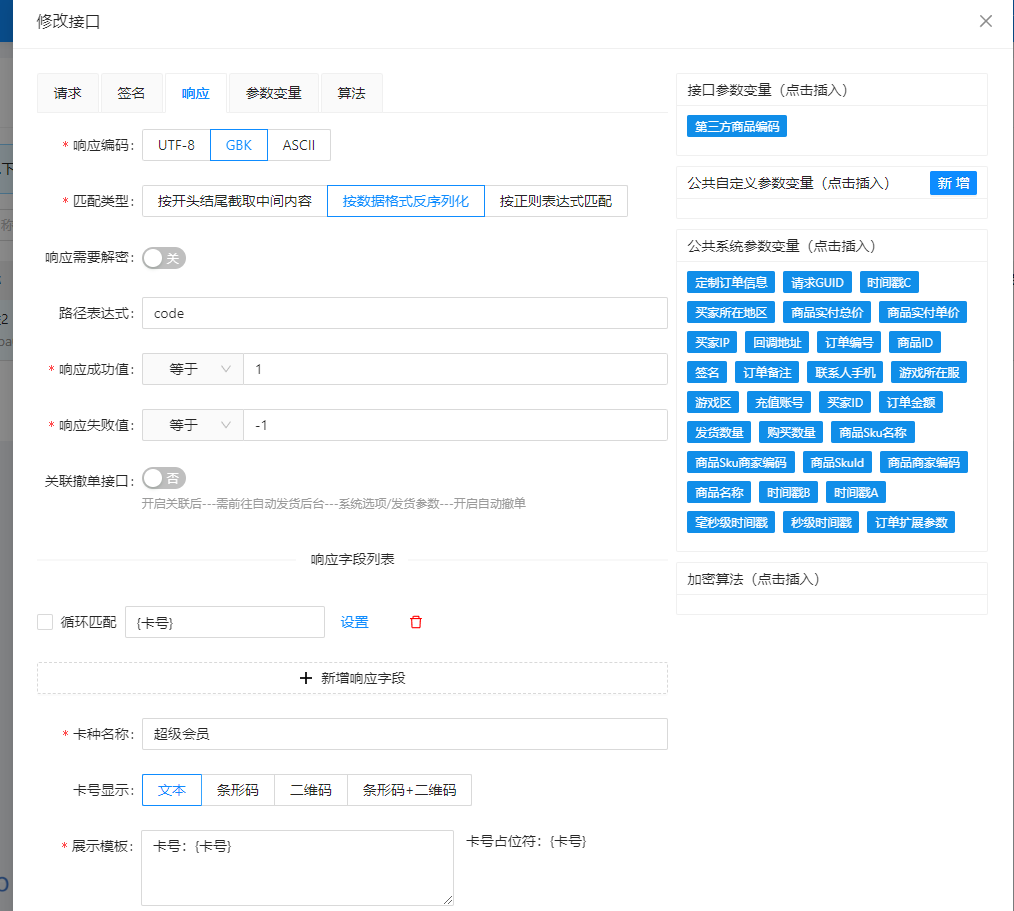The height and width of the screenshot is (911, 1014).
Task: Choose 按开头结尾截取中间内容 match type
Action: click(235, 201)
